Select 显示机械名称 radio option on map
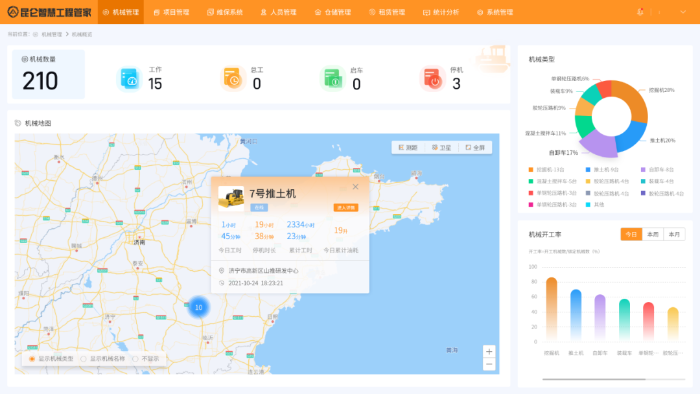 (x=103, y=359)
